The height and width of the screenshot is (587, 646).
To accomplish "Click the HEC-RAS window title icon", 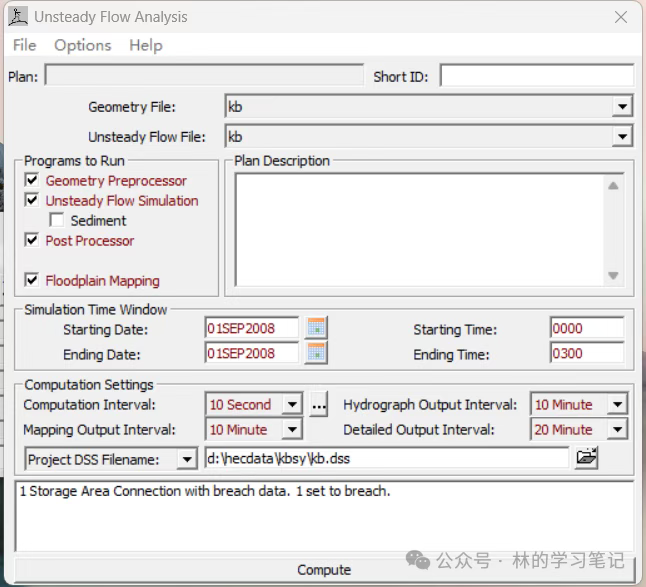I will coord(18,17).
